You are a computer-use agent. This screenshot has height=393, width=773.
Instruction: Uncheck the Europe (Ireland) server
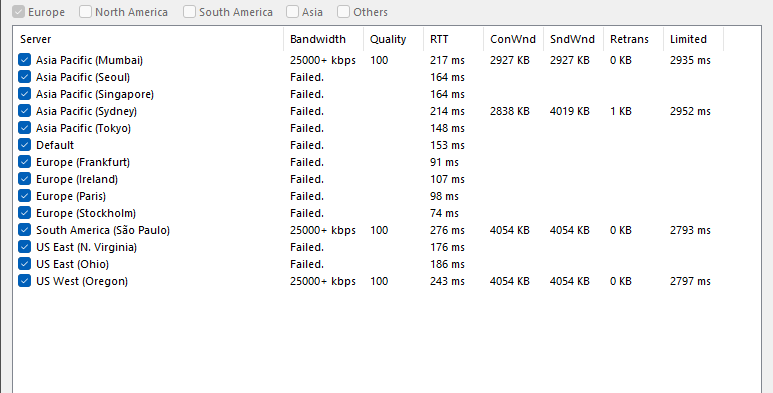click(25, 179)
